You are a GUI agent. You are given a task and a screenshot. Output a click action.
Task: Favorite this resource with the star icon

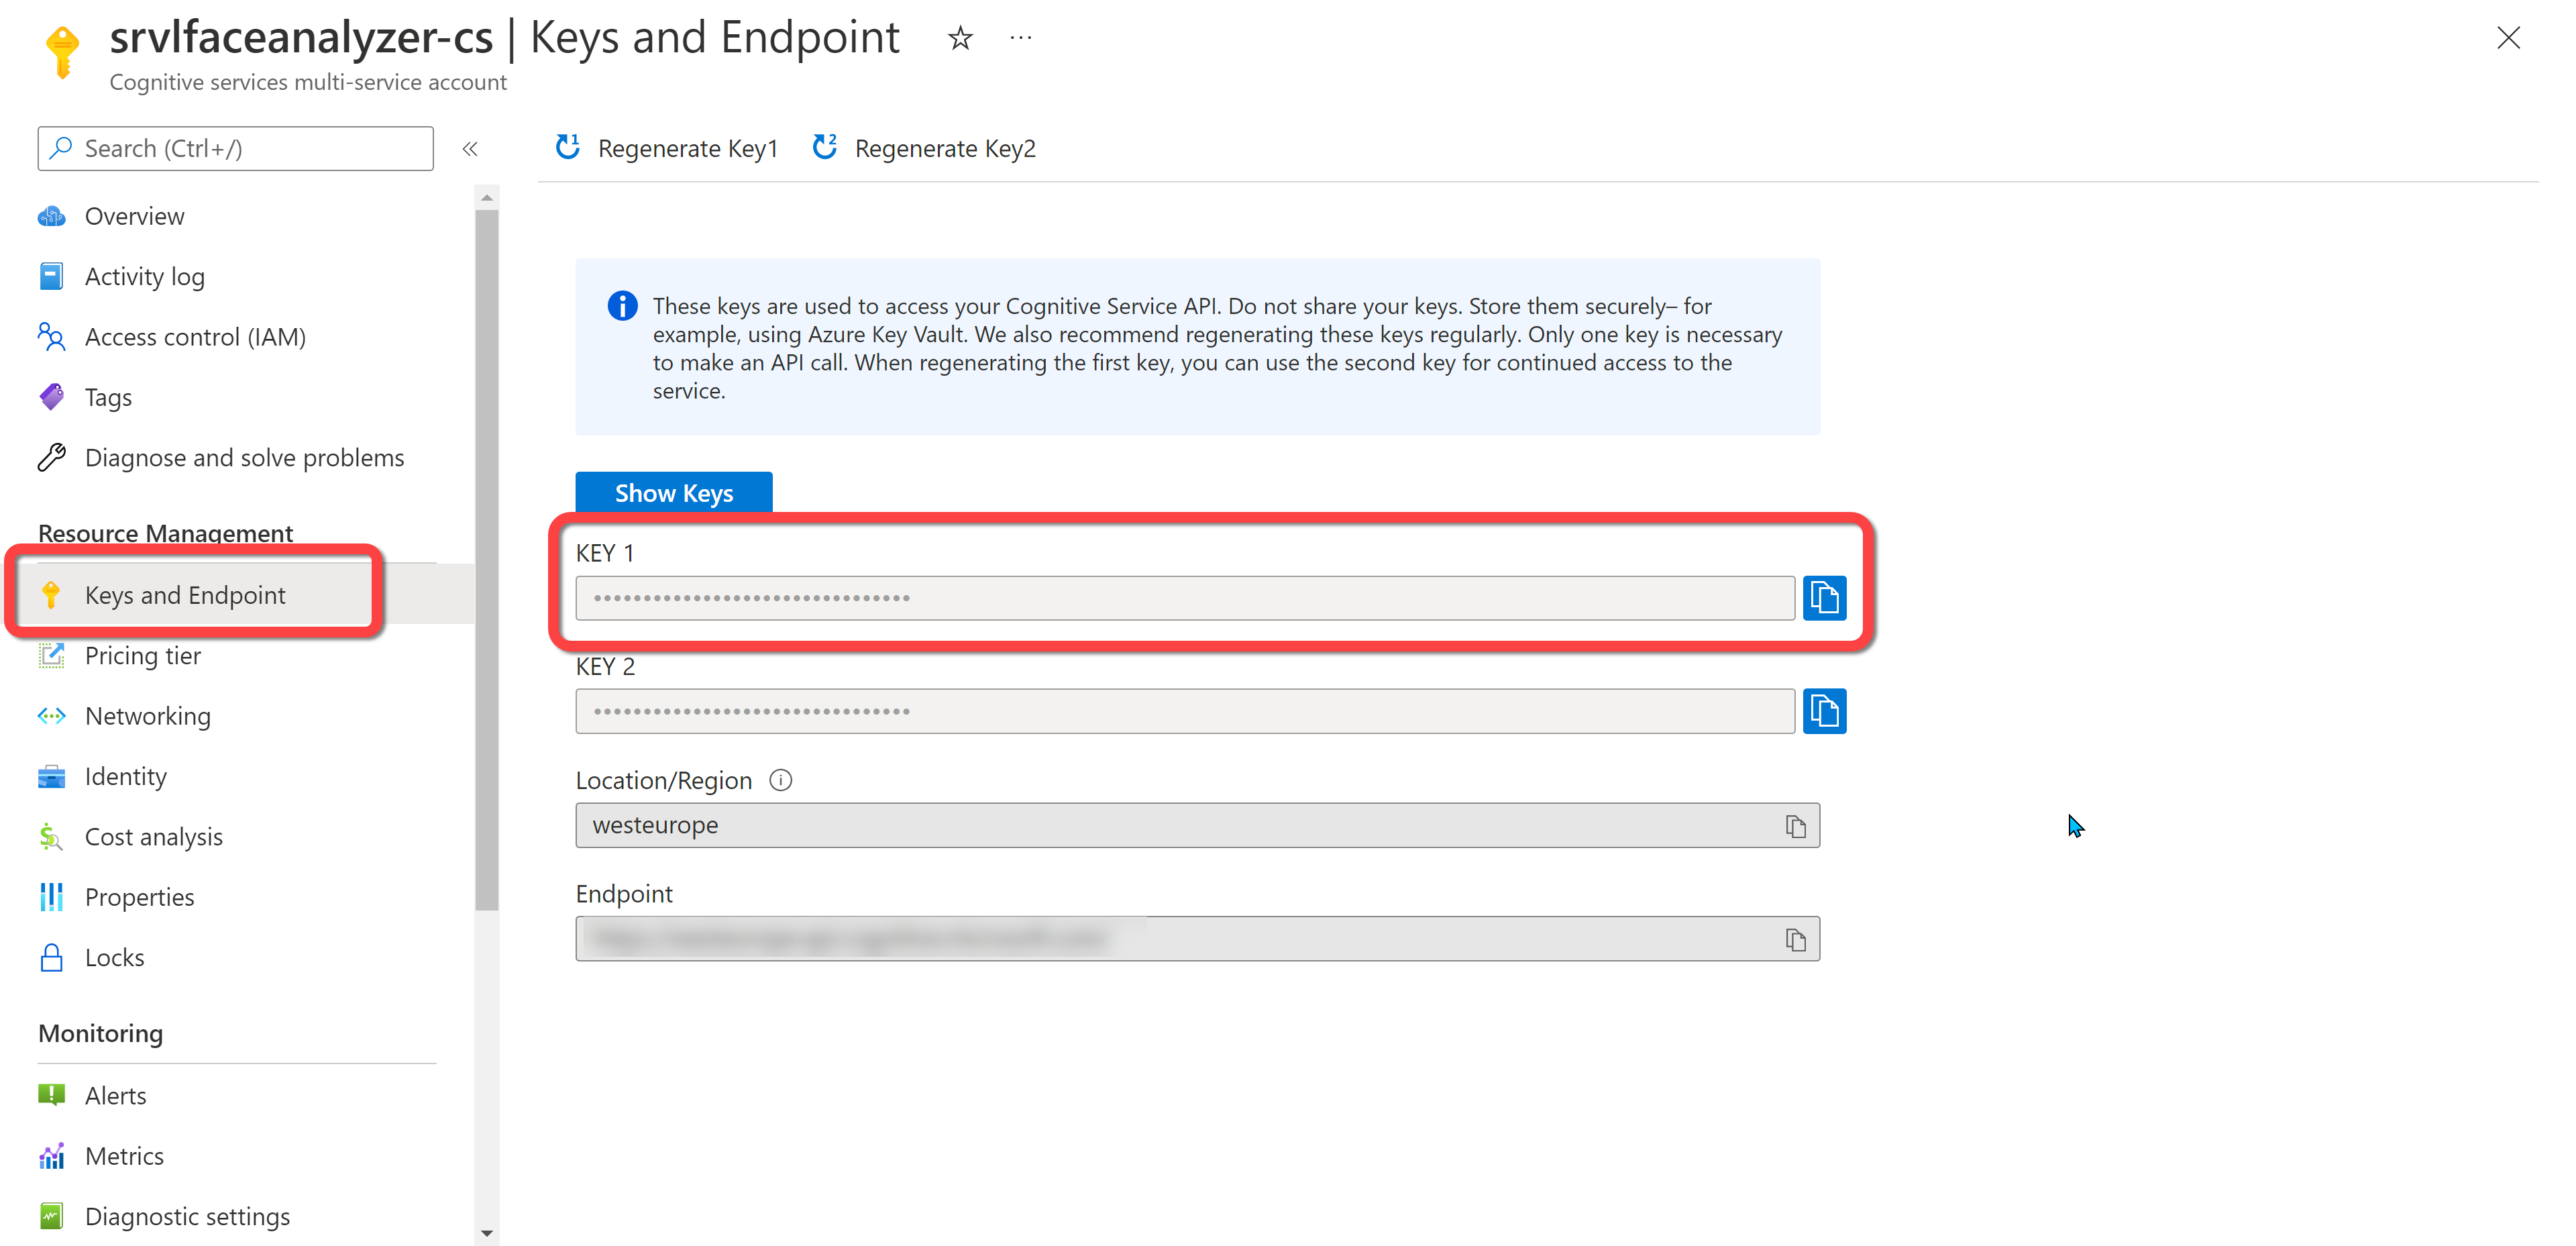959,38
